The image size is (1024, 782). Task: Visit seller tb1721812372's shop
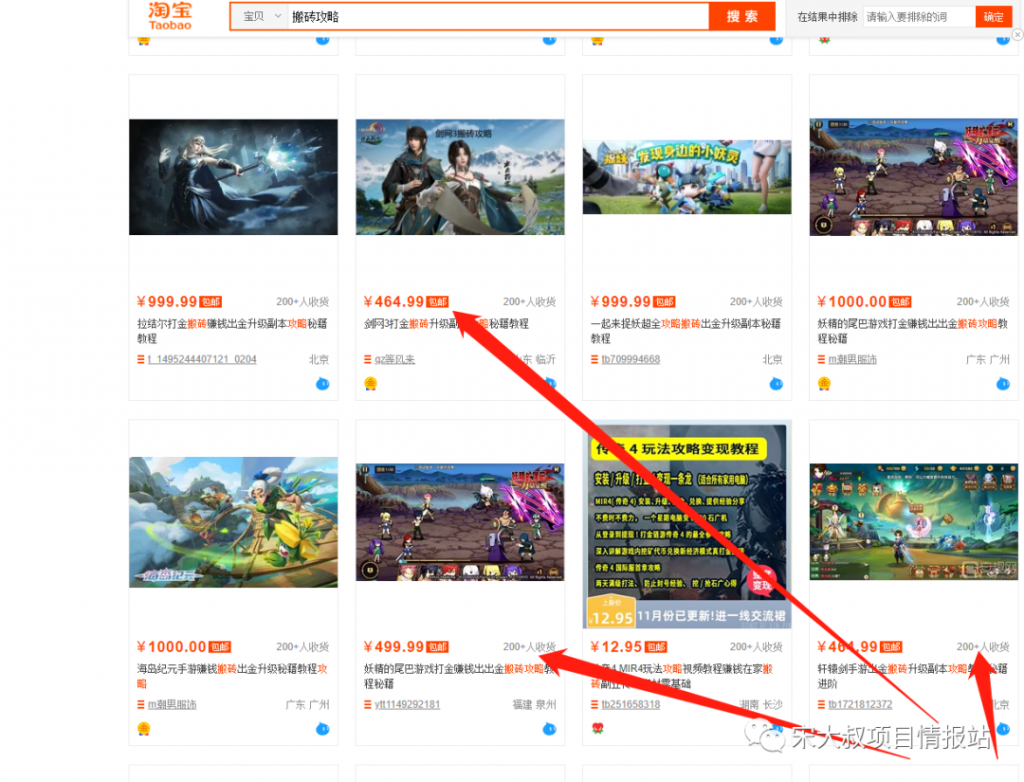pyautogui.click(x=860, y=704)
